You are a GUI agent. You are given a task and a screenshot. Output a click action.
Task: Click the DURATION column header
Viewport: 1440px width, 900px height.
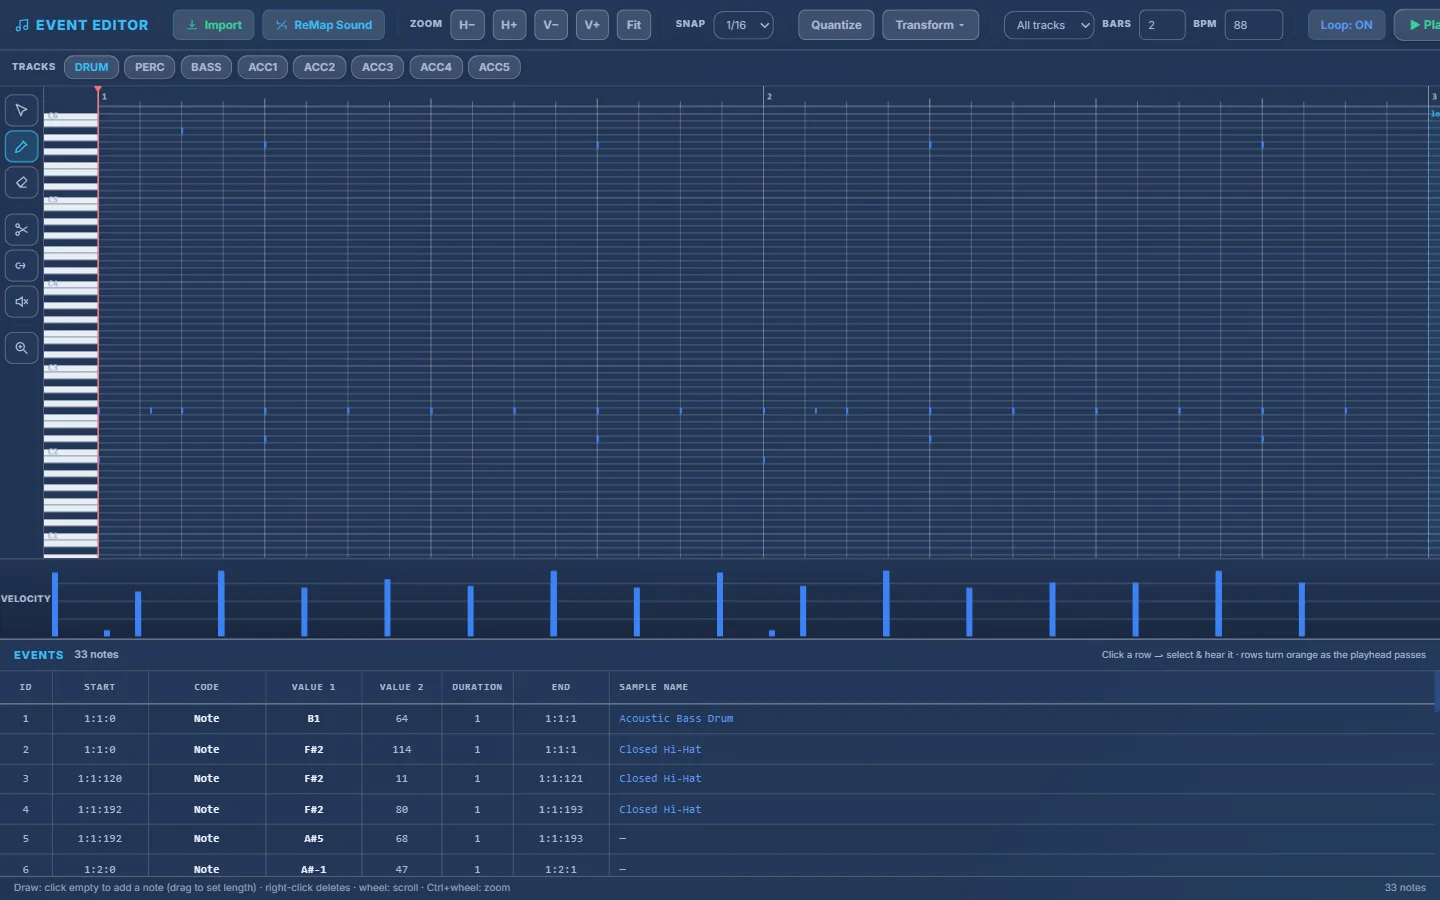pyautogui.click(x=477, y=687)
